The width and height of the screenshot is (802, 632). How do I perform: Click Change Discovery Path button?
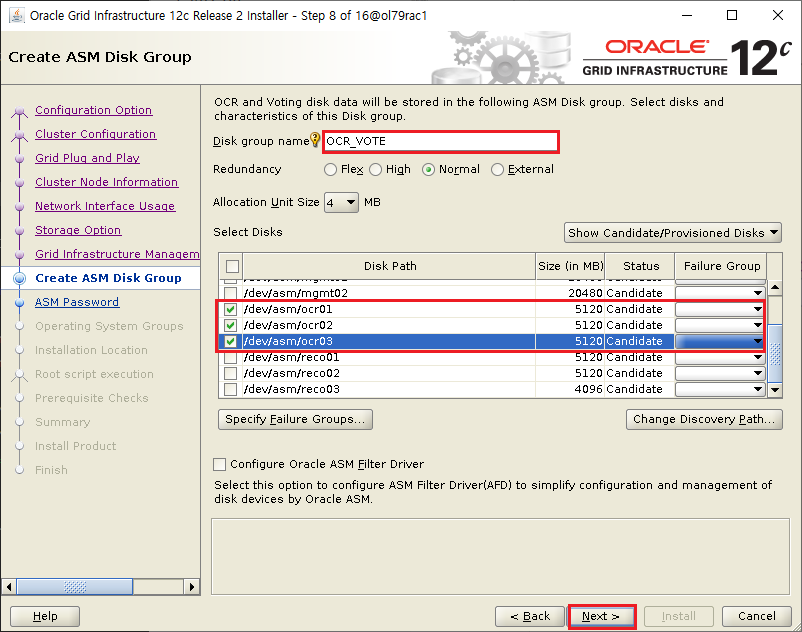pos(704,419)
